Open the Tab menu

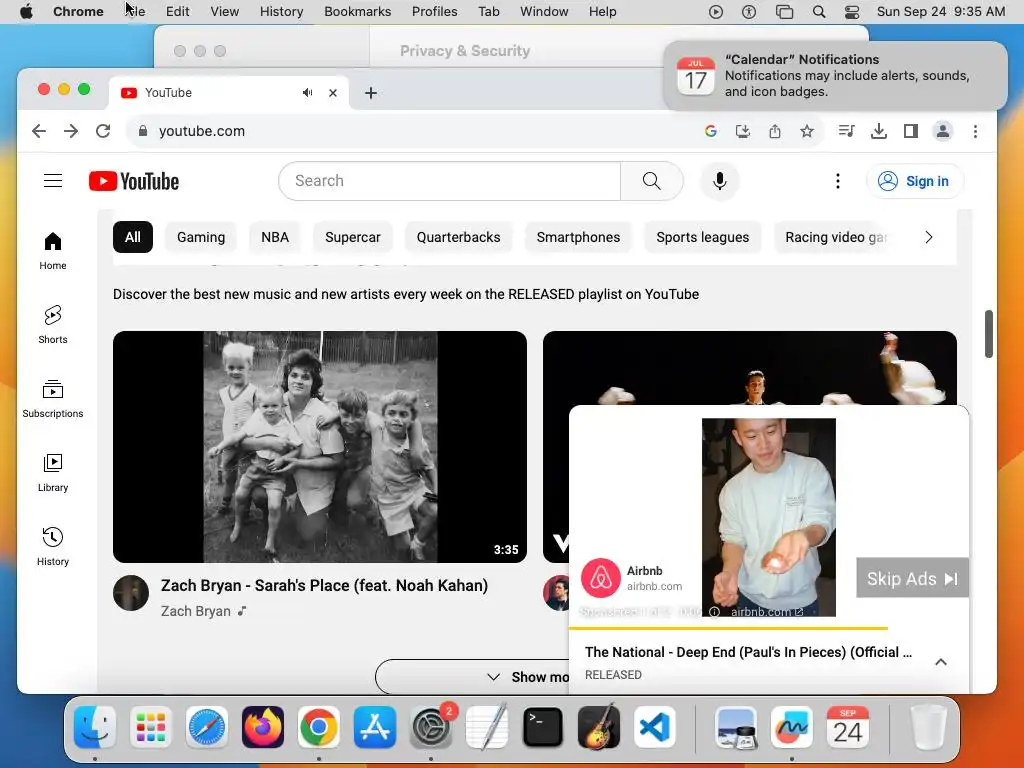(488, 12)
